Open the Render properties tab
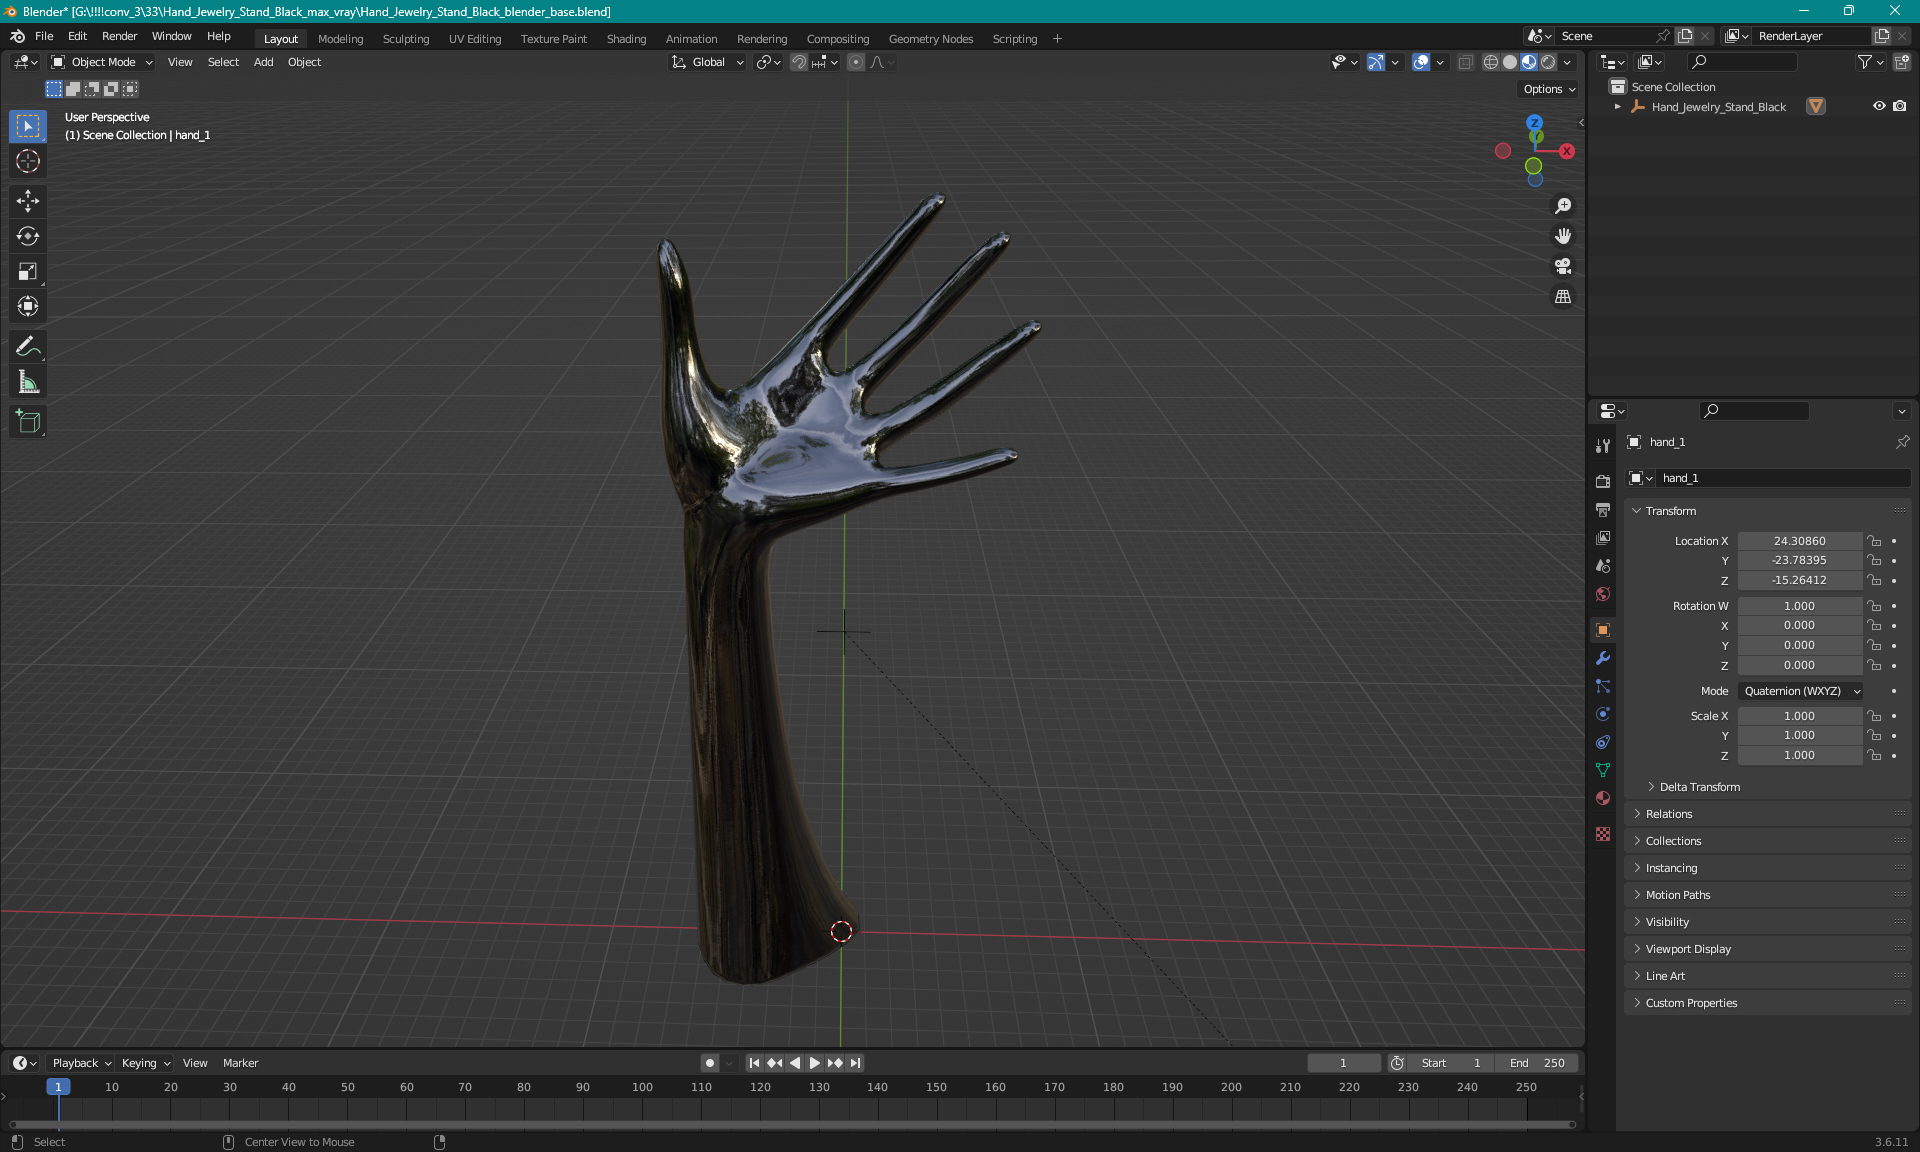 [1603, 481]
